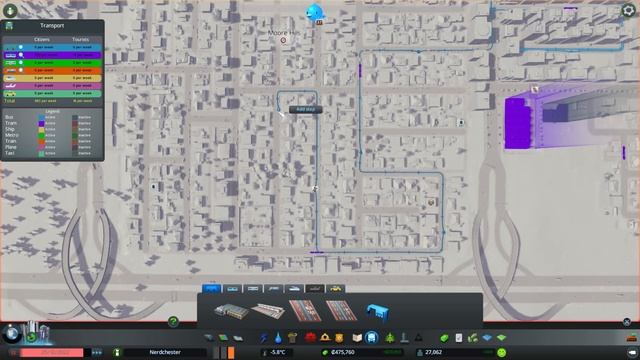
Task: Toggle train line visibility in Transport panel
Action: [x=21, y=70]
